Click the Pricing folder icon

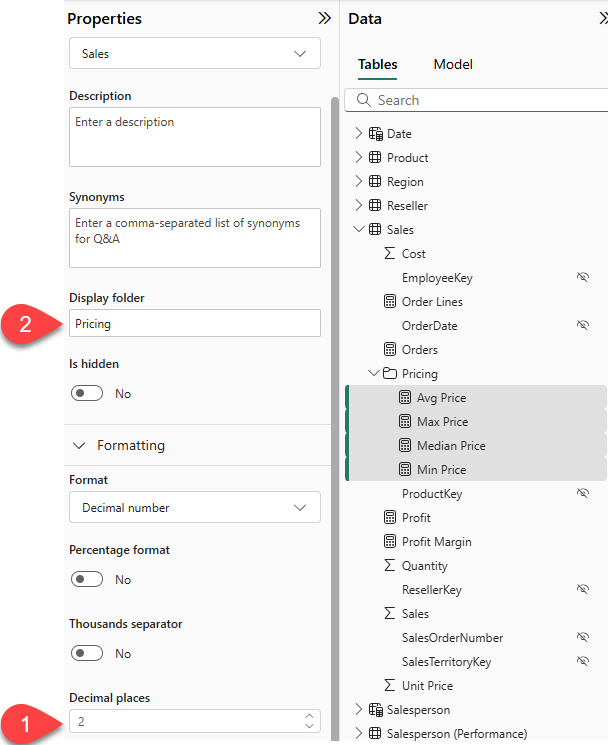tap(390, 374)
